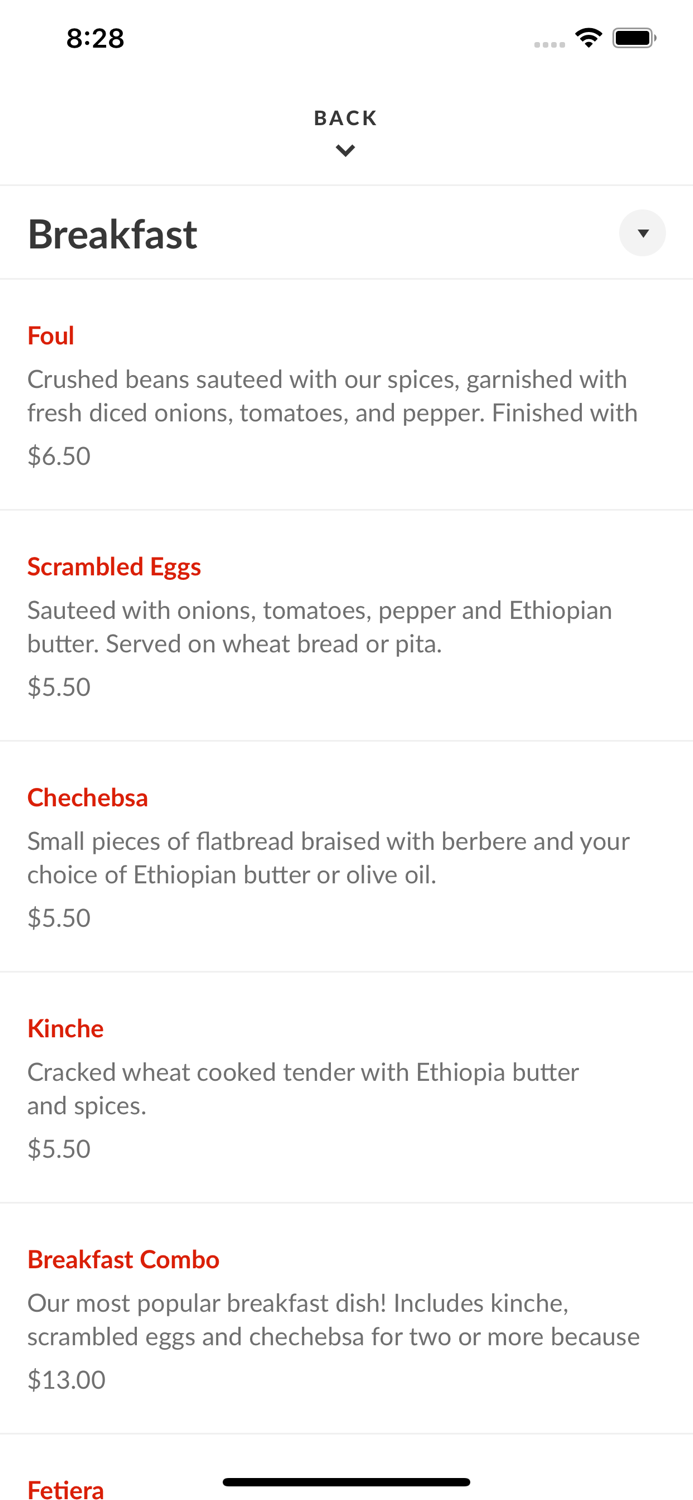Tap the $13.00 Breakfast Combo price
Viewport: 693px width, 1500px height.
[x=65, y=1379]
